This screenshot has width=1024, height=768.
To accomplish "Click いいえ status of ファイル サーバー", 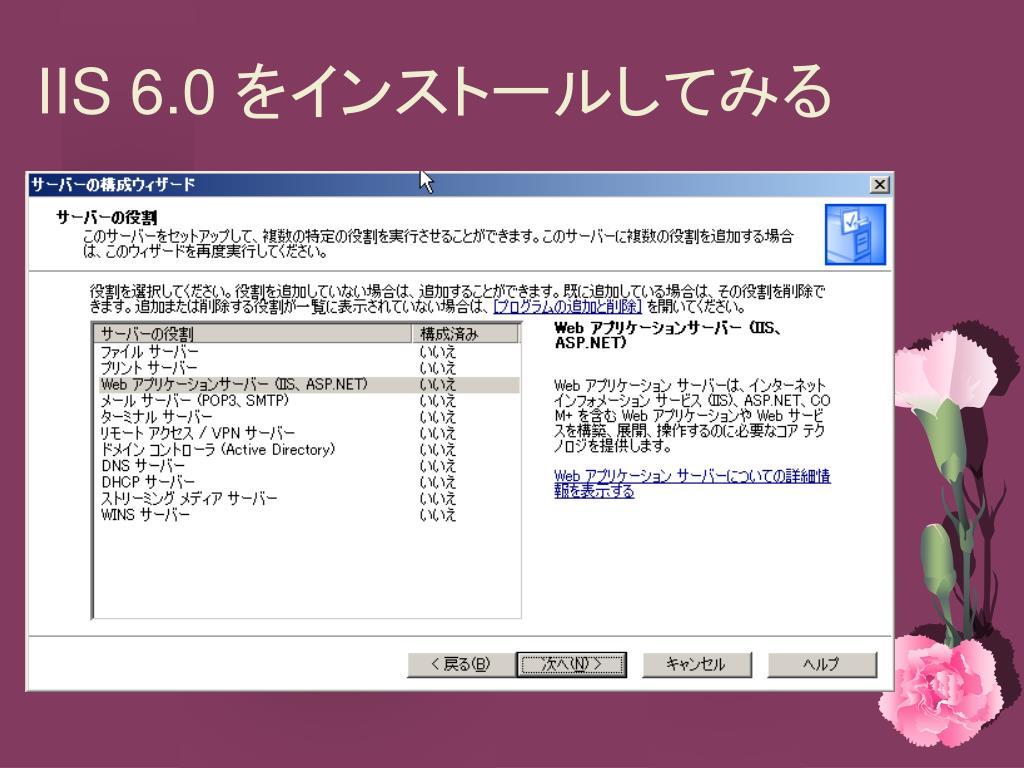I will click(438, 352).
